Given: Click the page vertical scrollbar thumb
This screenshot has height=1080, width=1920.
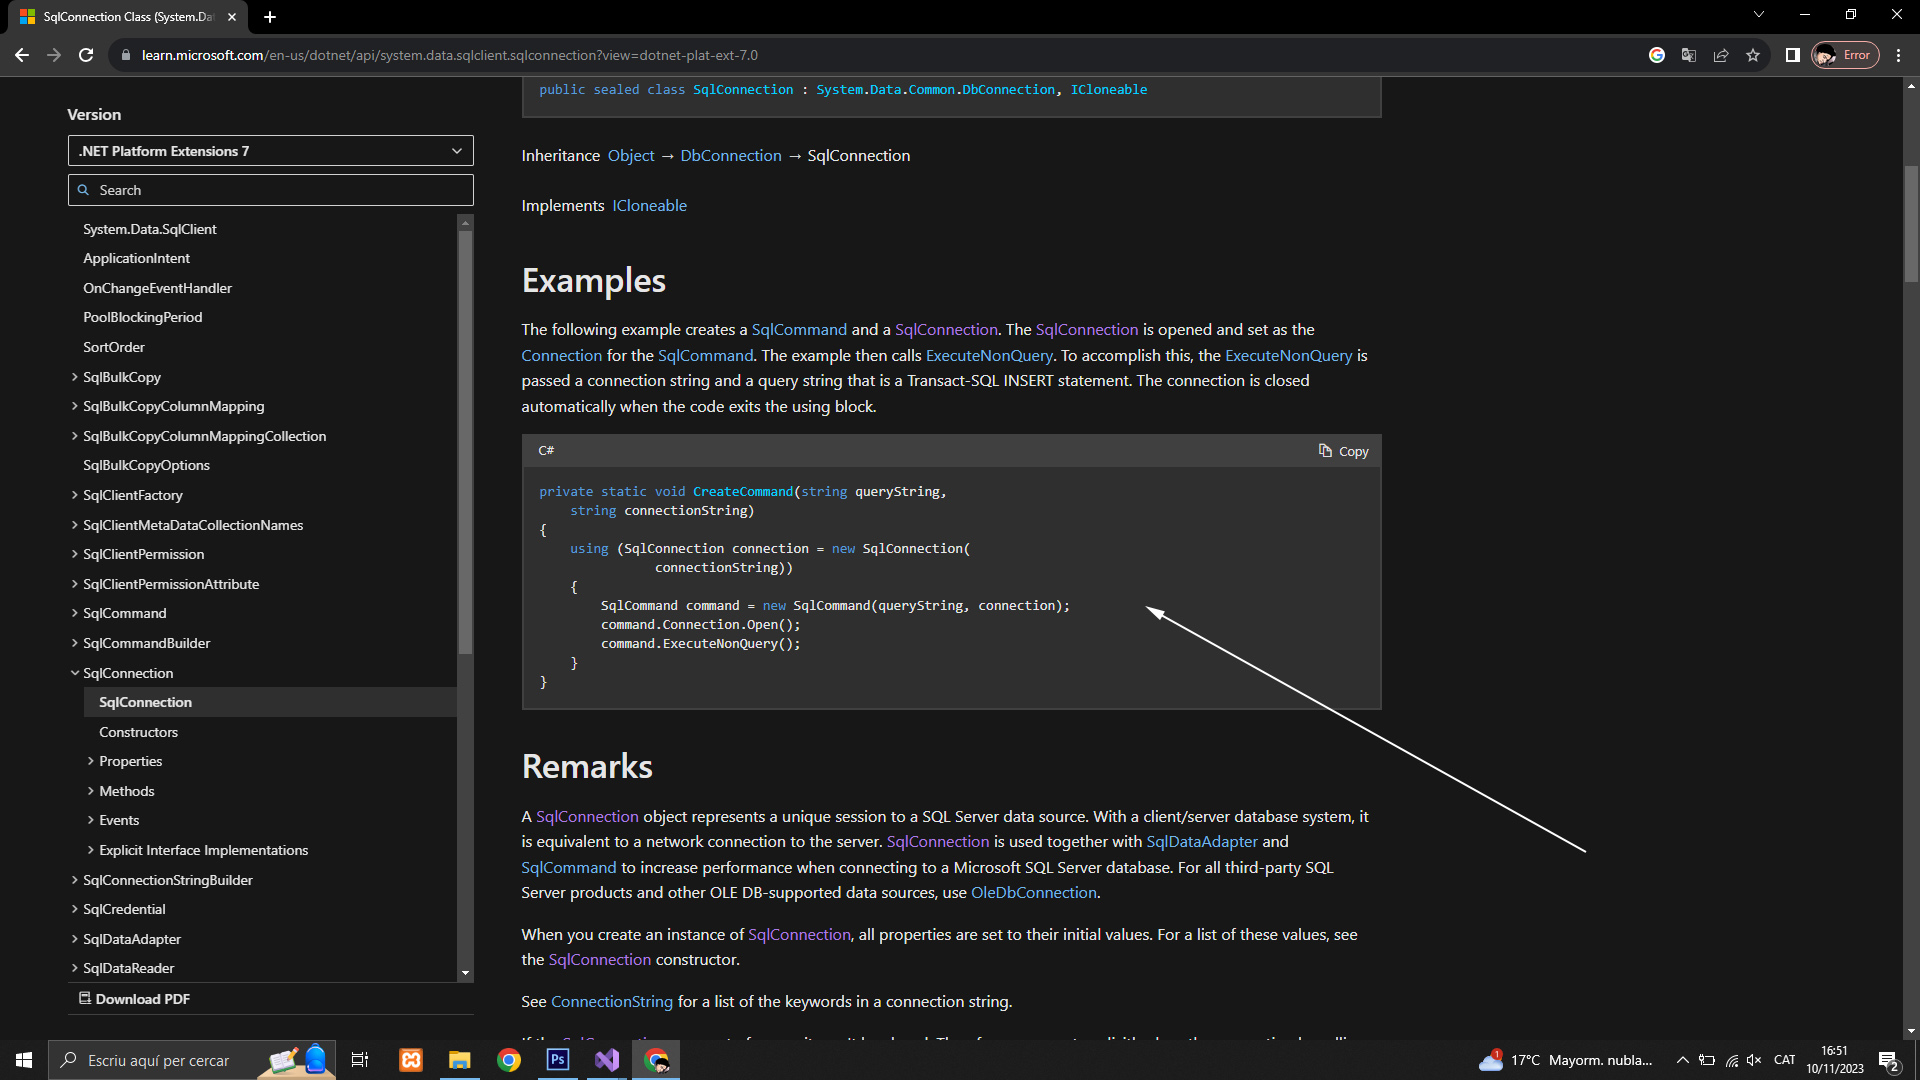Looking at the screenshot, I should point(1911,225).
